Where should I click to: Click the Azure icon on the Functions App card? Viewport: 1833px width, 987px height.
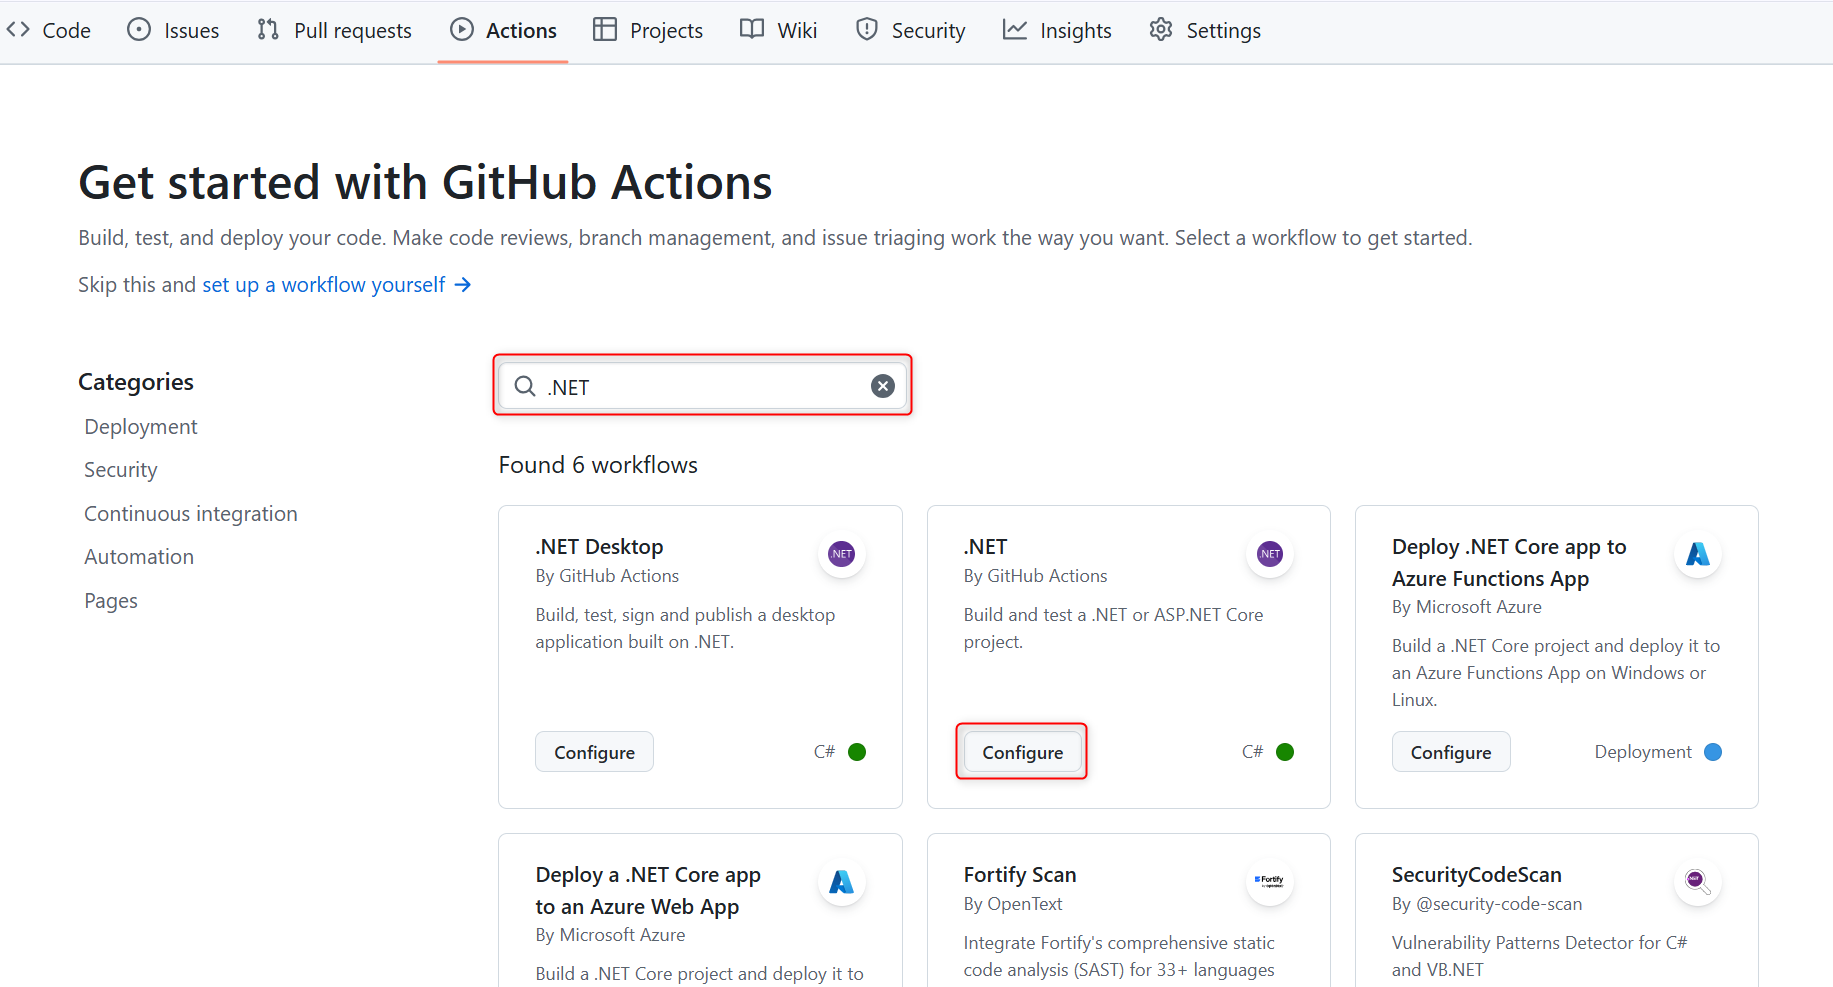[x=1697, y=554]
